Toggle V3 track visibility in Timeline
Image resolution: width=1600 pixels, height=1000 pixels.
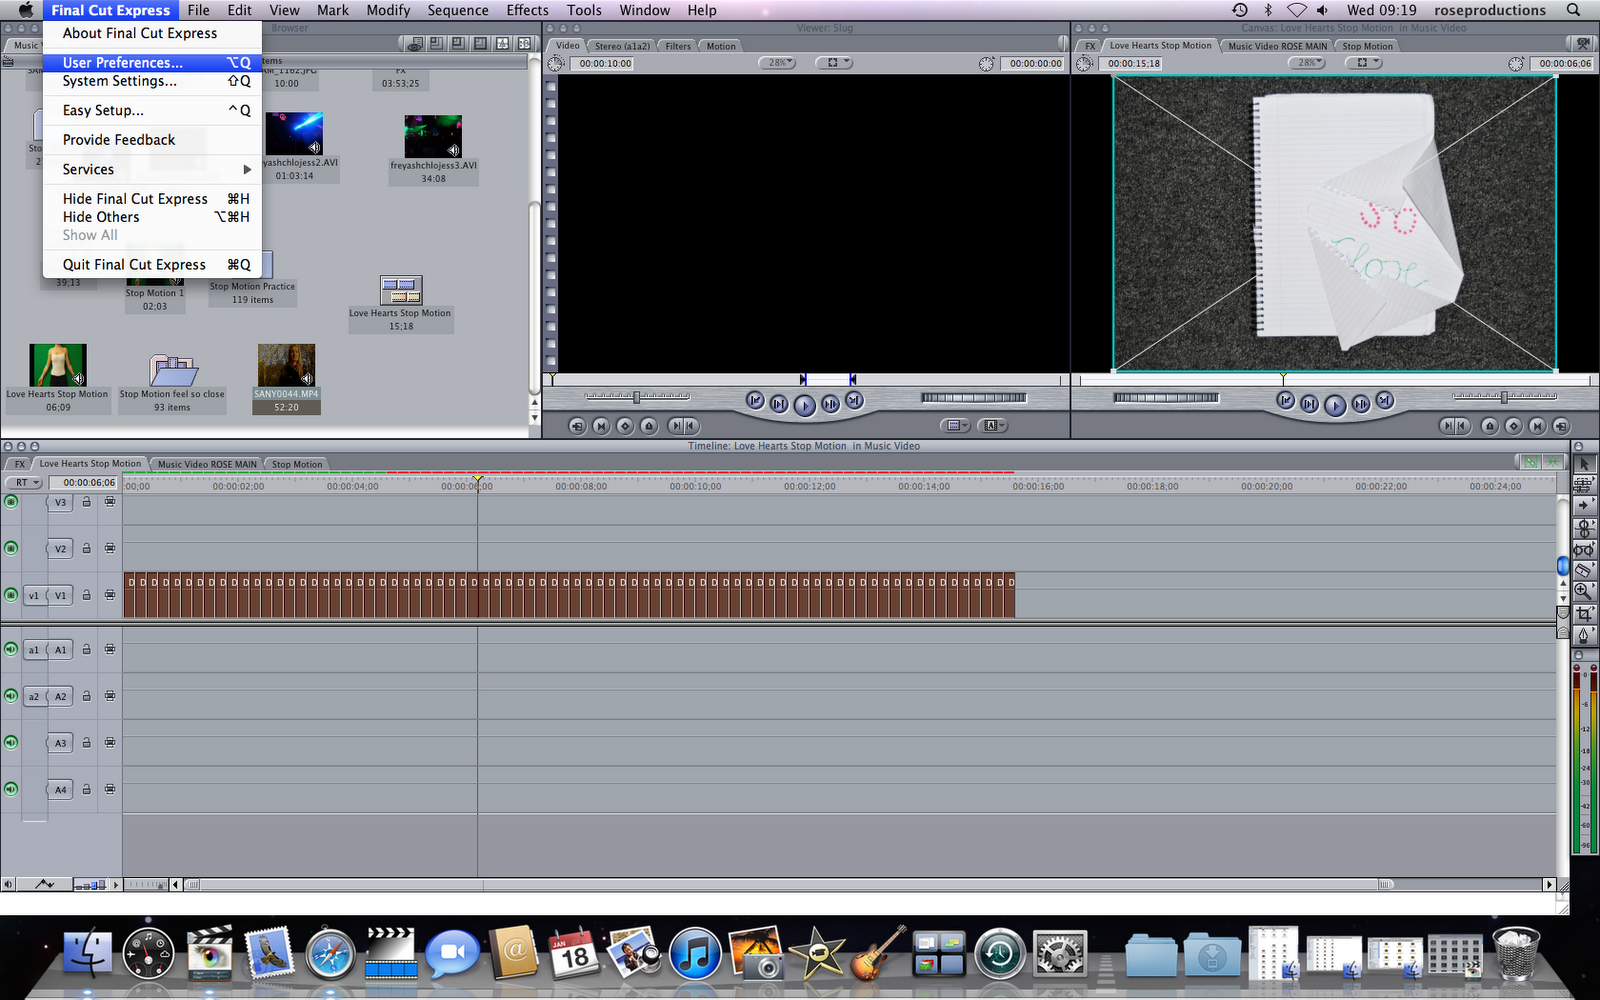click(x=11, y=501)
